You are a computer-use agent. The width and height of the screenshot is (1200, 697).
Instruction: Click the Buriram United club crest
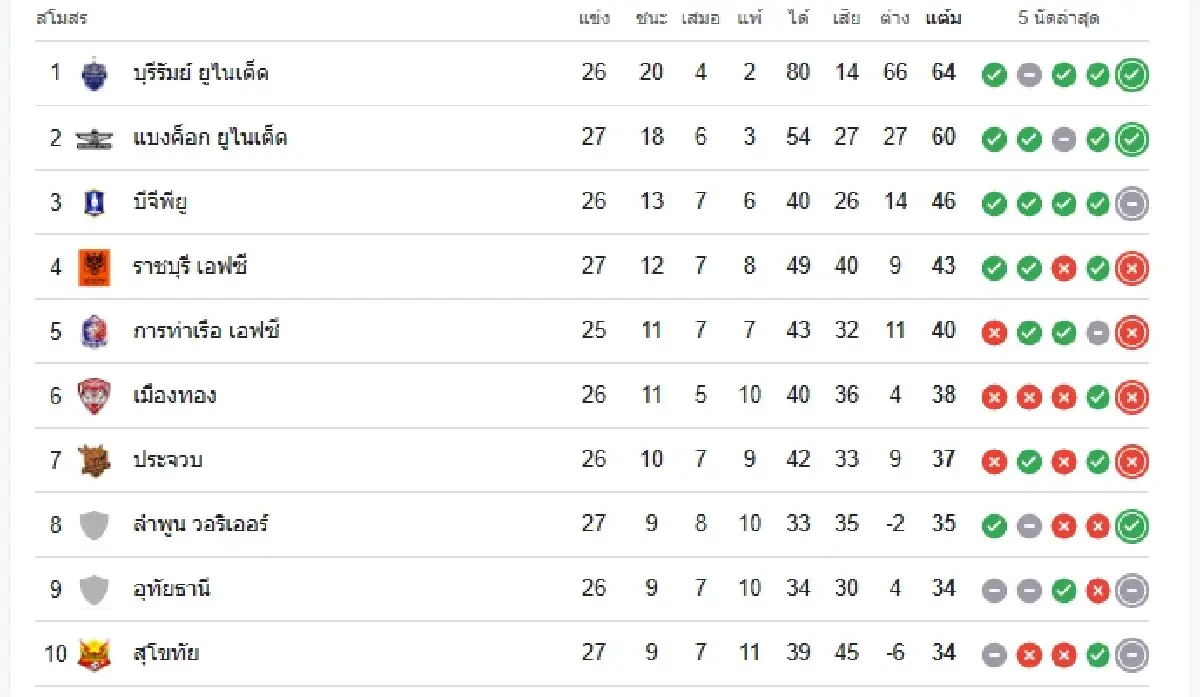click(x=94, y=74)
